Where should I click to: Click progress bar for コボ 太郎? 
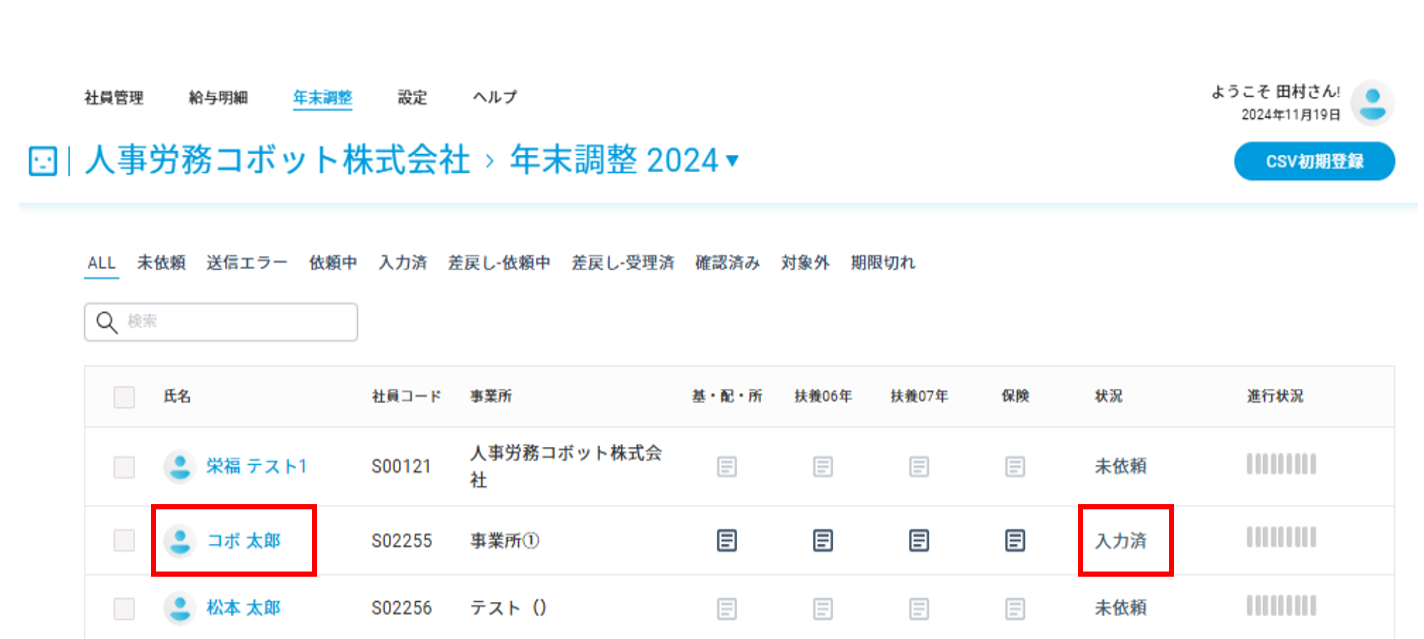click(1281, 538)
